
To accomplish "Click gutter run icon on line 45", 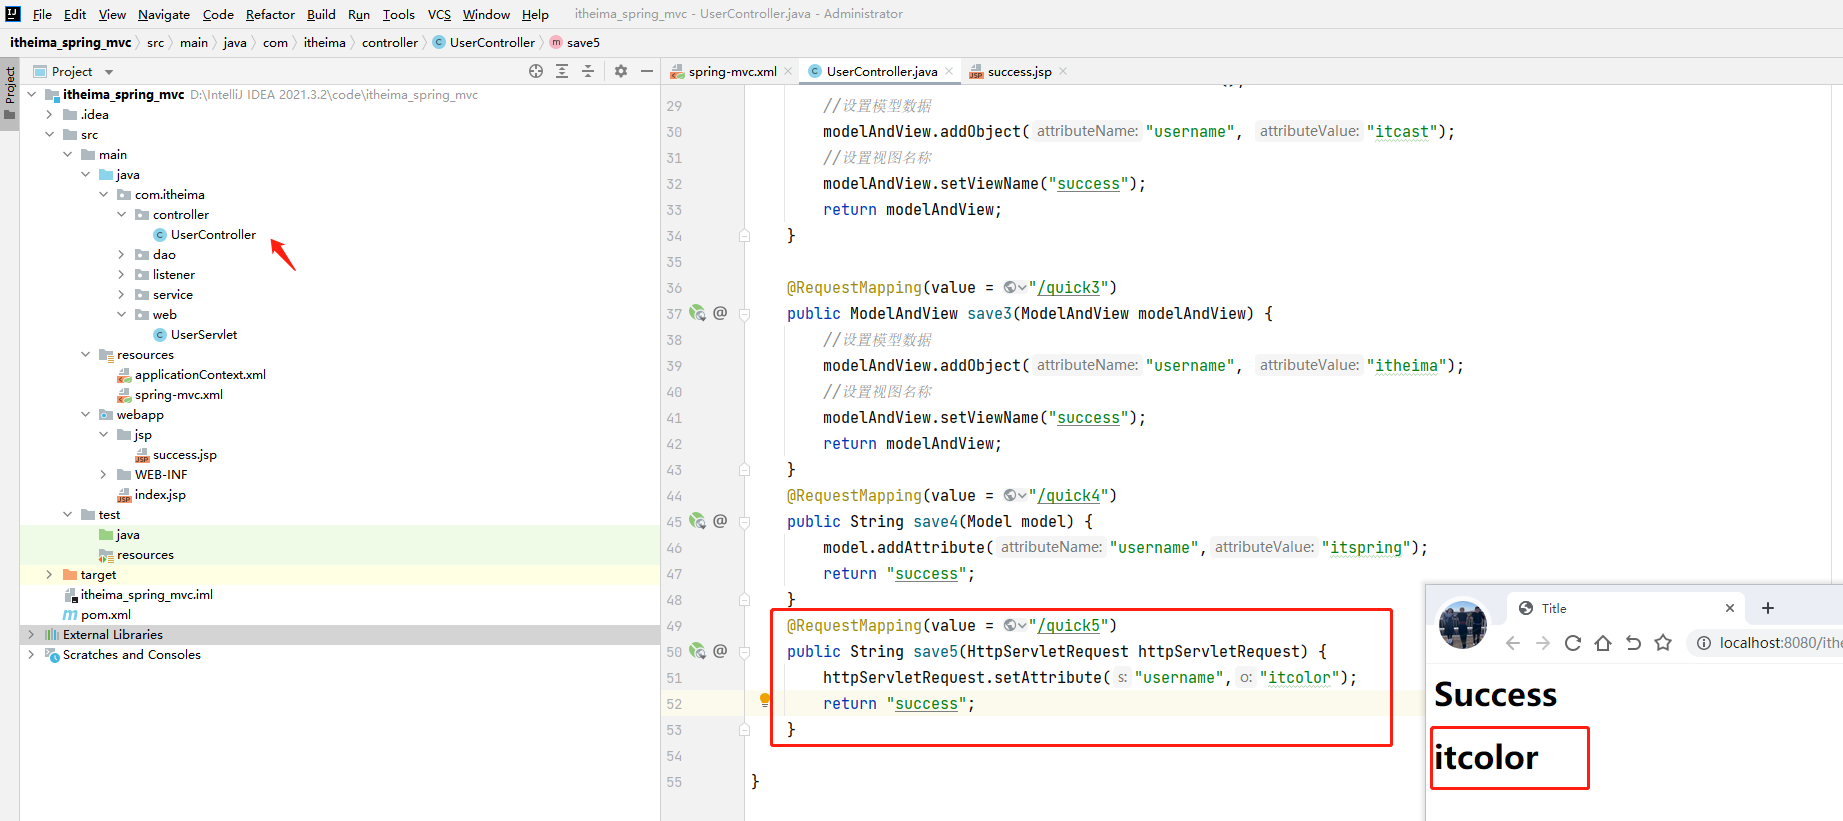I will [x=697, y=521].
